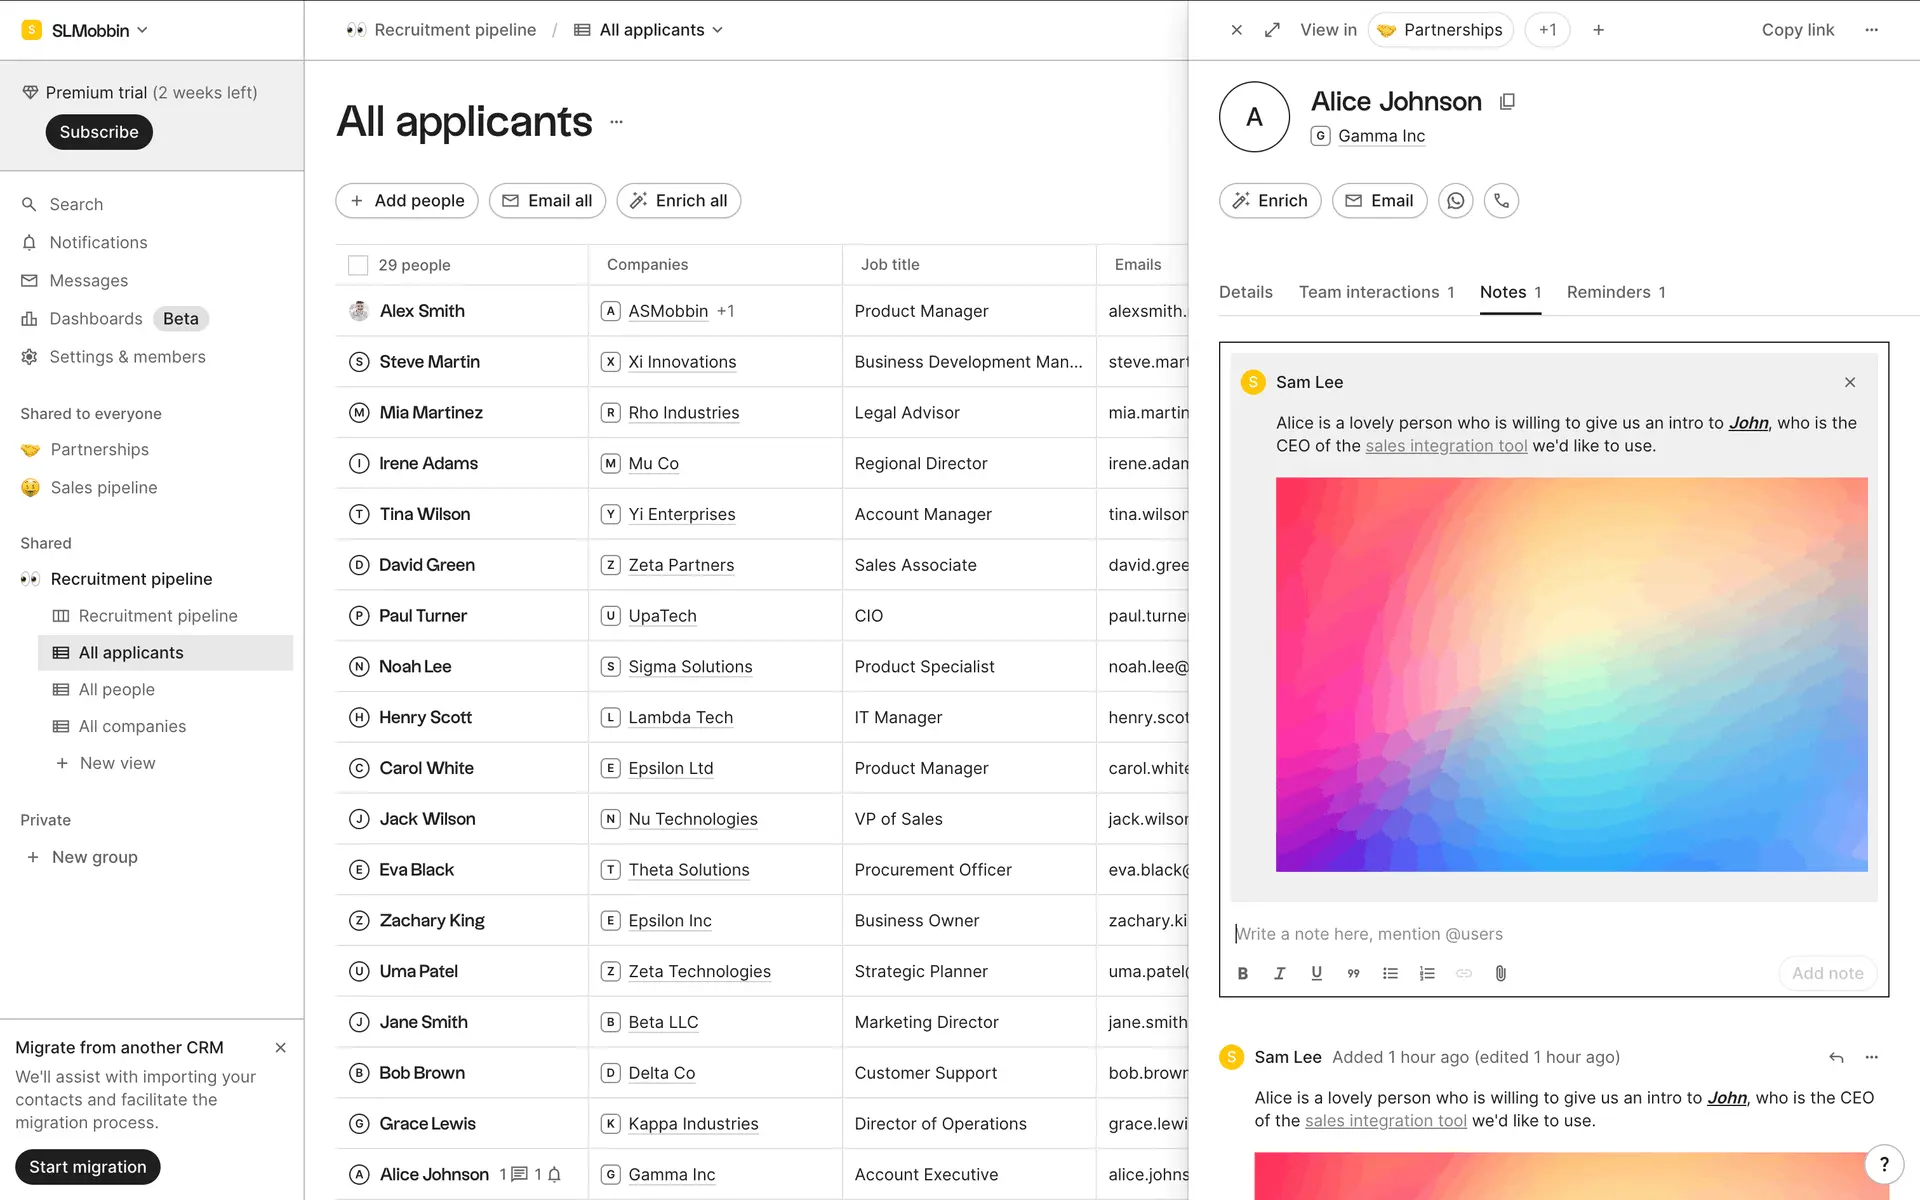Open the sales integration tool link
The image size is (1920, 1200).
[1446, 446]
